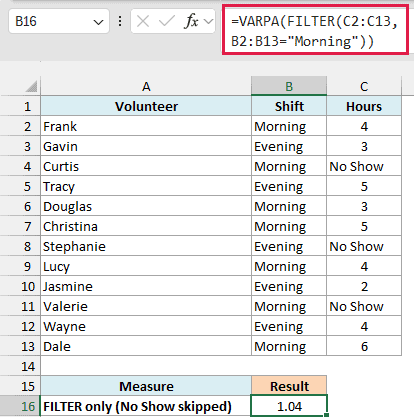Select row 8 header
The width and height of the screenshot is (414, 417).
(x=20, y=246)
